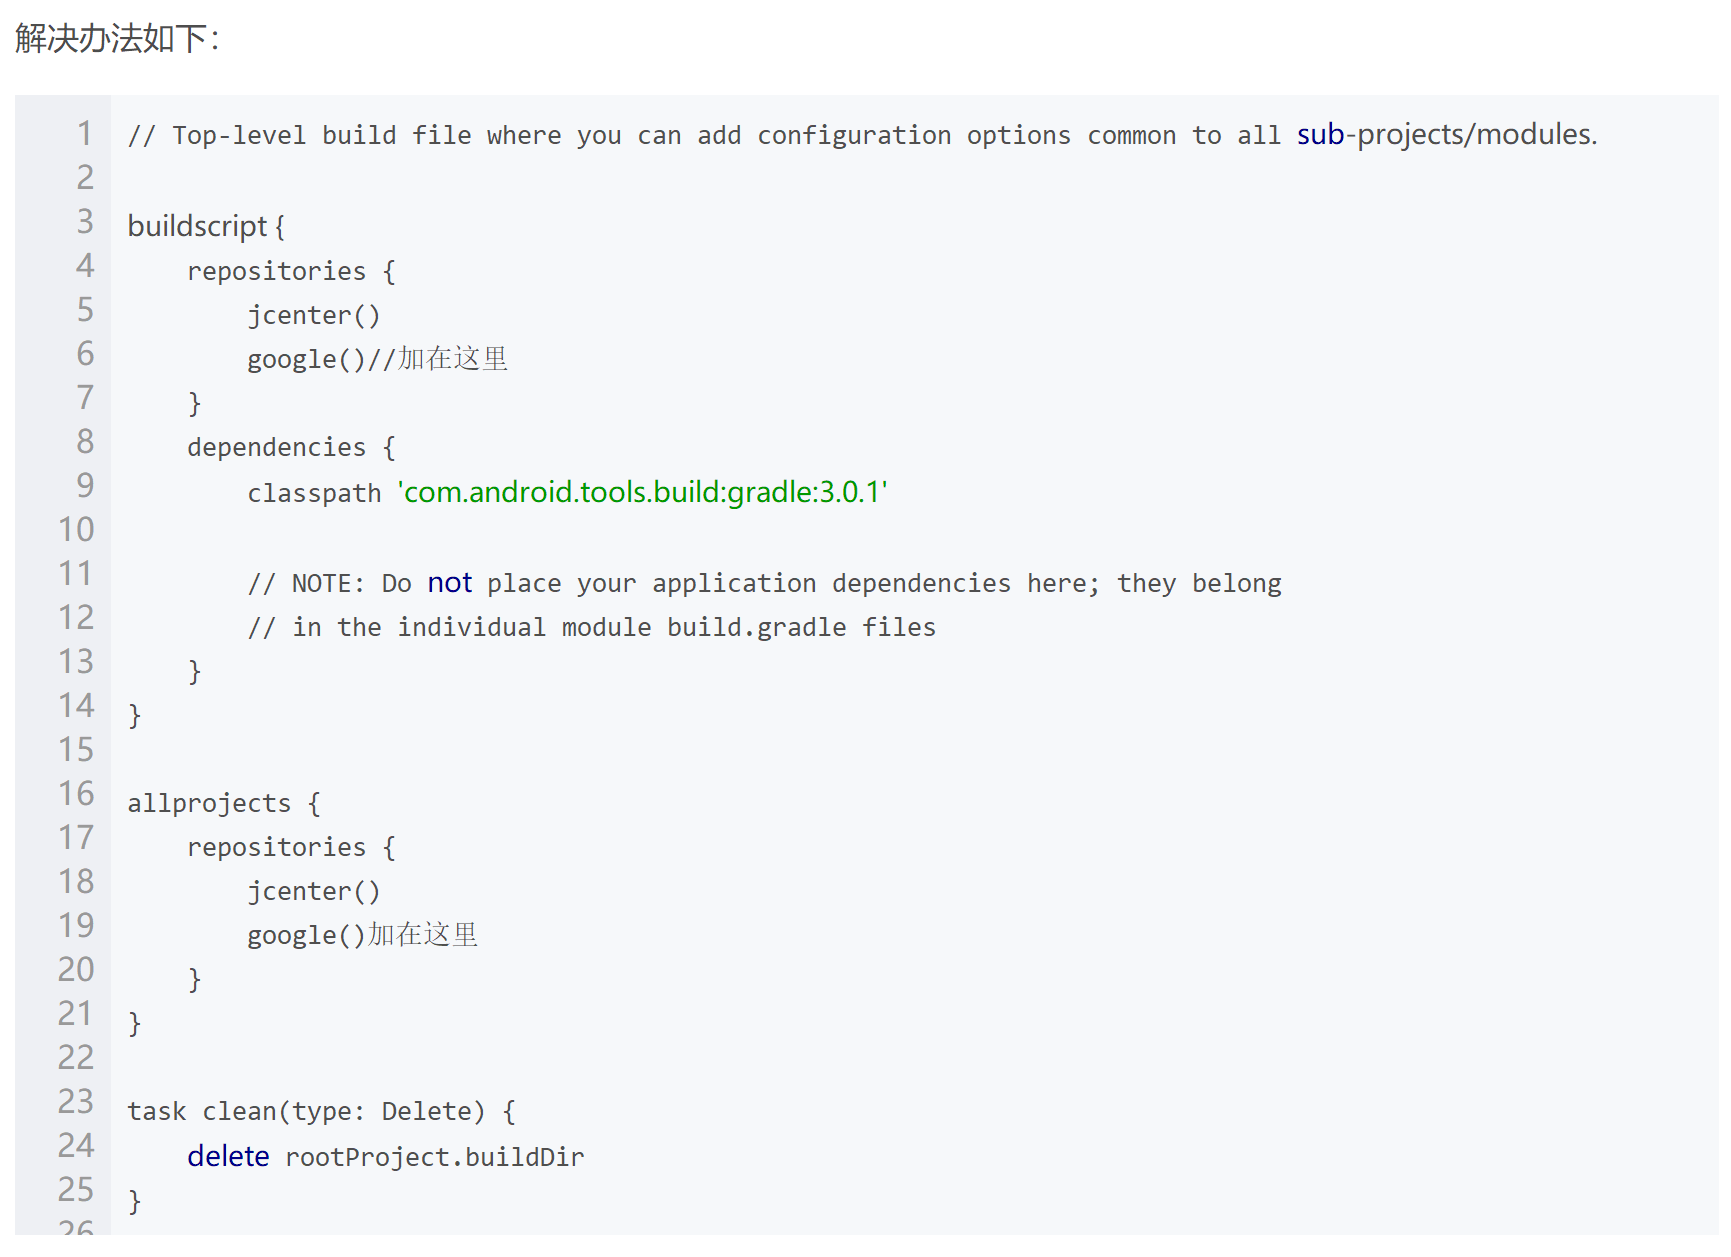Click the green gradle:3.0.1 classpath string
This screenshot has width=1731, height=1257.
(x=642, y=492)
